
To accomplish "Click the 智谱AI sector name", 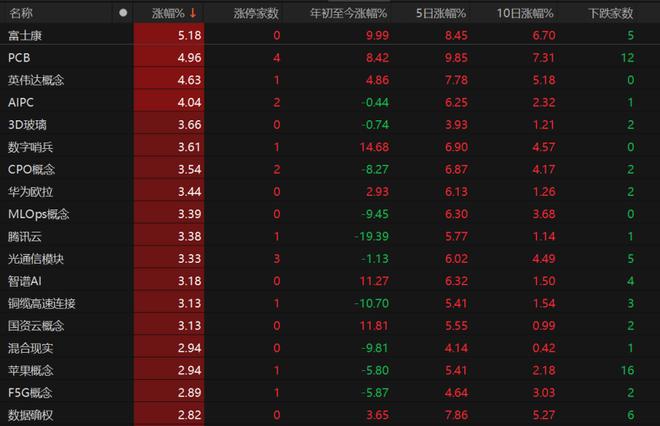I will [x=26, y=281].
